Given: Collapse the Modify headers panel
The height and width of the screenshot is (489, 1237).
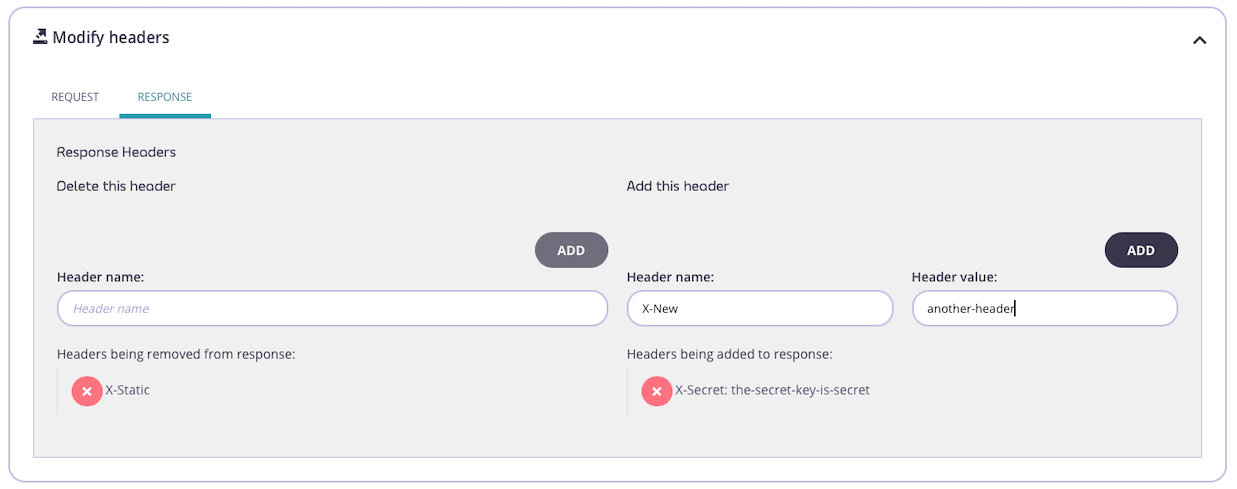Looking at the screenshot, I should tap(1199, 40).
